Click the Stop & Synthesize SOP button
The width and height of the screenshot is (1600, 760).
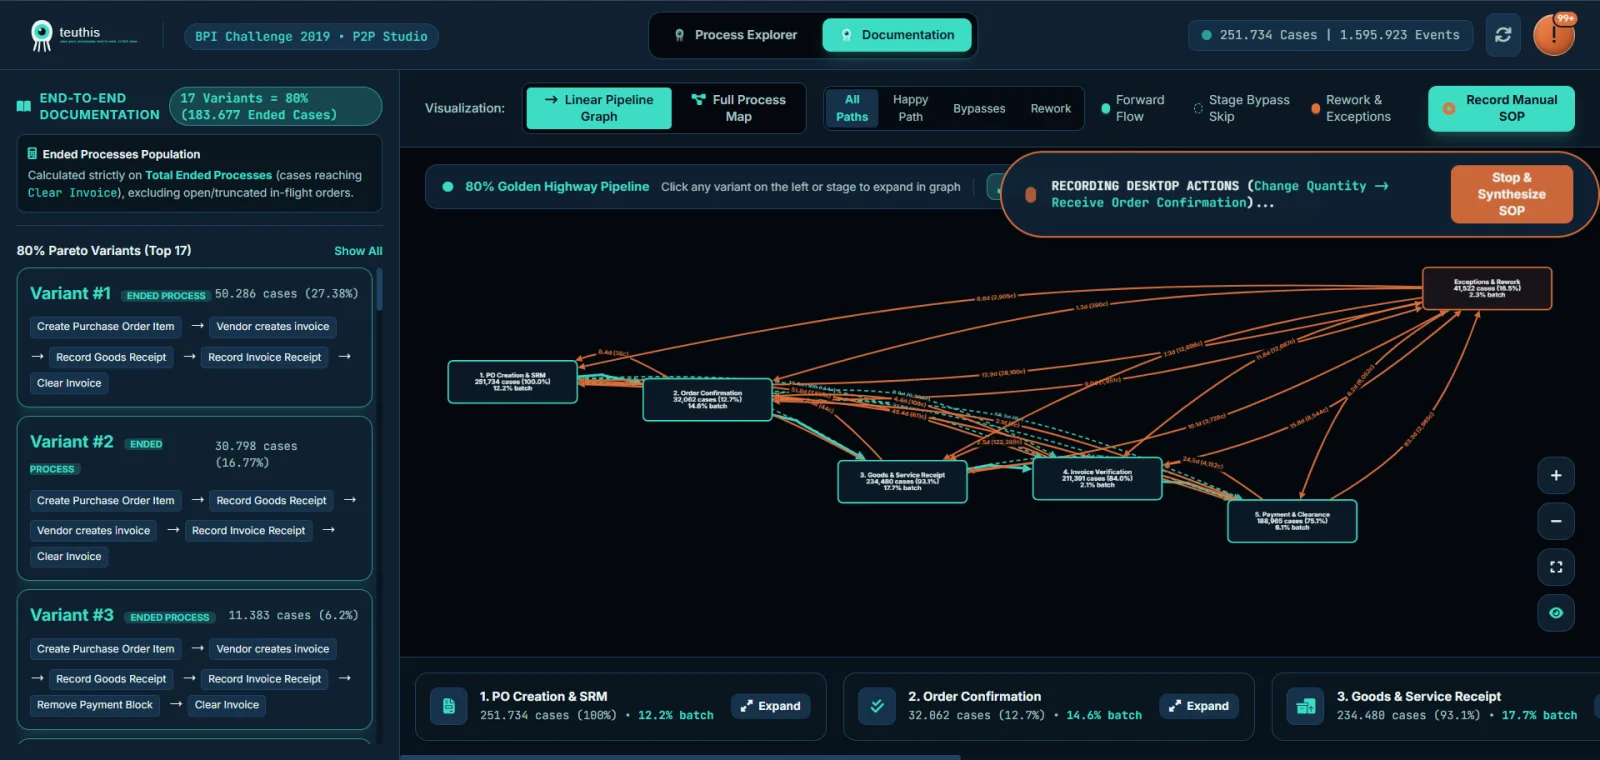pyautogui.click(x=1512, y=194)
